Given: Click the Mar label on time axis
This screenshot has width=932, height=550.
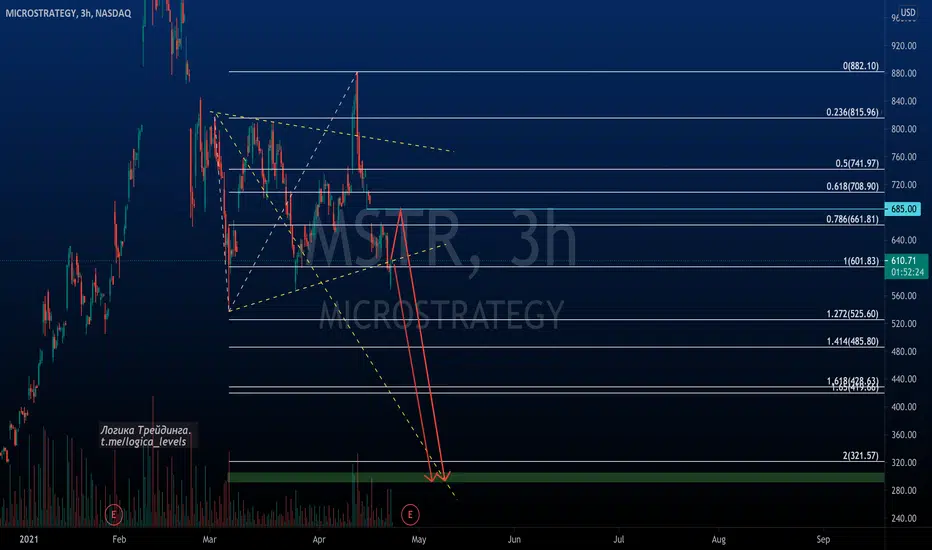Looking at the screenshot, I should click(x=209, y=539).
